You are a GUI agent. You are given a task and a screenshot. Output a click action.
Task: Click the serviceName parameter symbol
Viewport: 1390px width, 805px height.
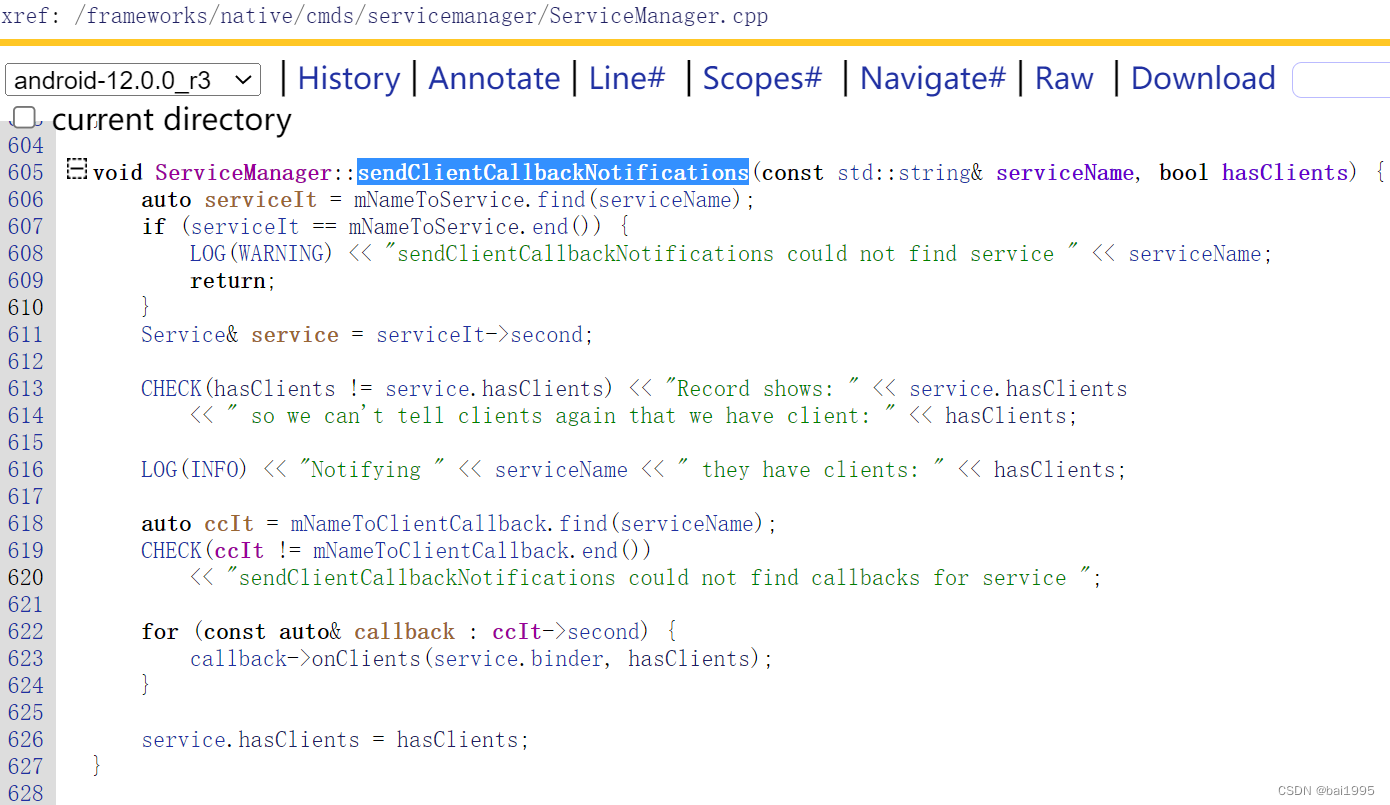1063,172
